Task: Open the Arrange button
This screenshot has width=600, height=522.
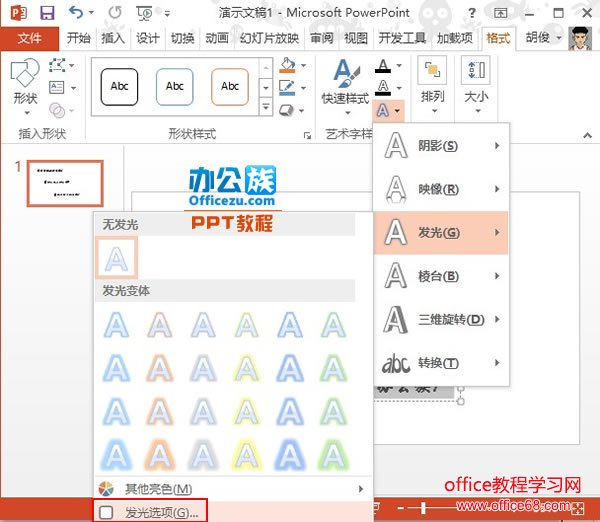Action: point(432,85)
